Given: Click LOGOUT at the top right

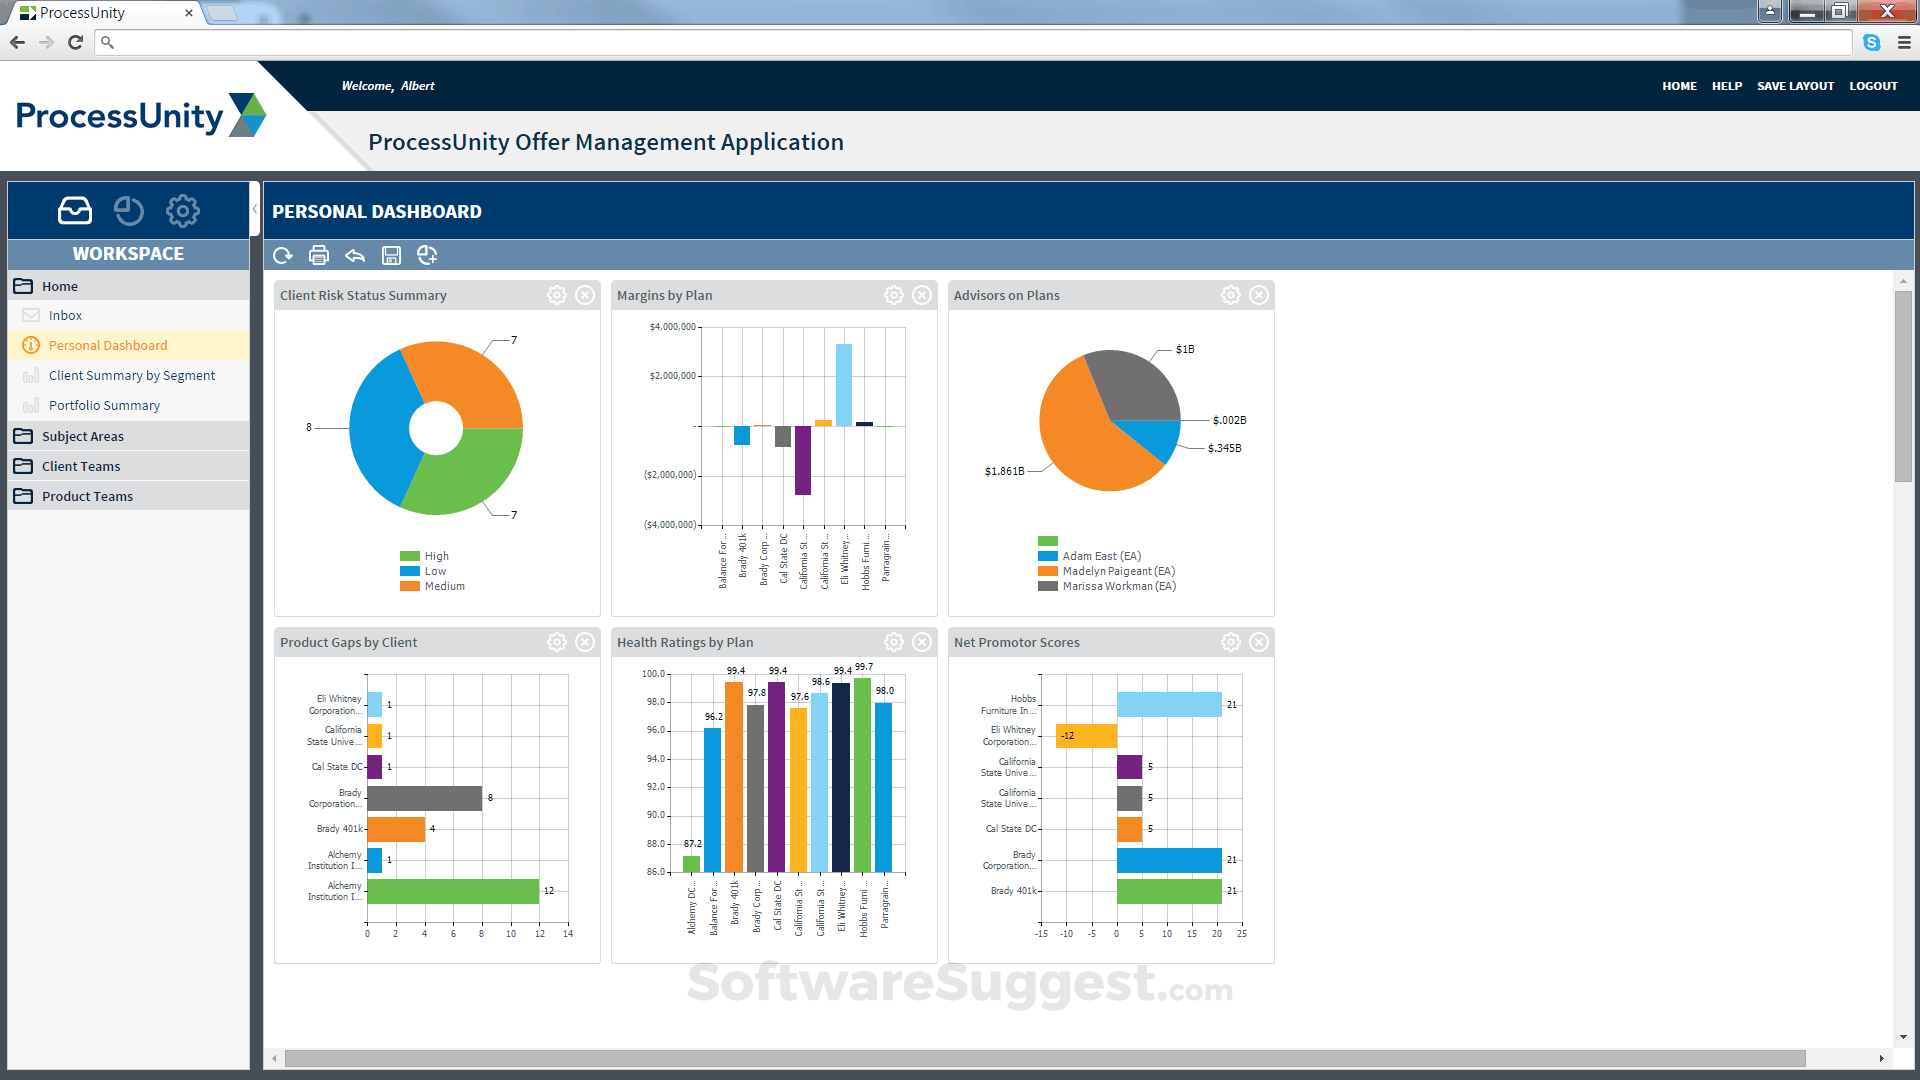Looking at the screenshot, I should pos(1872,86).
